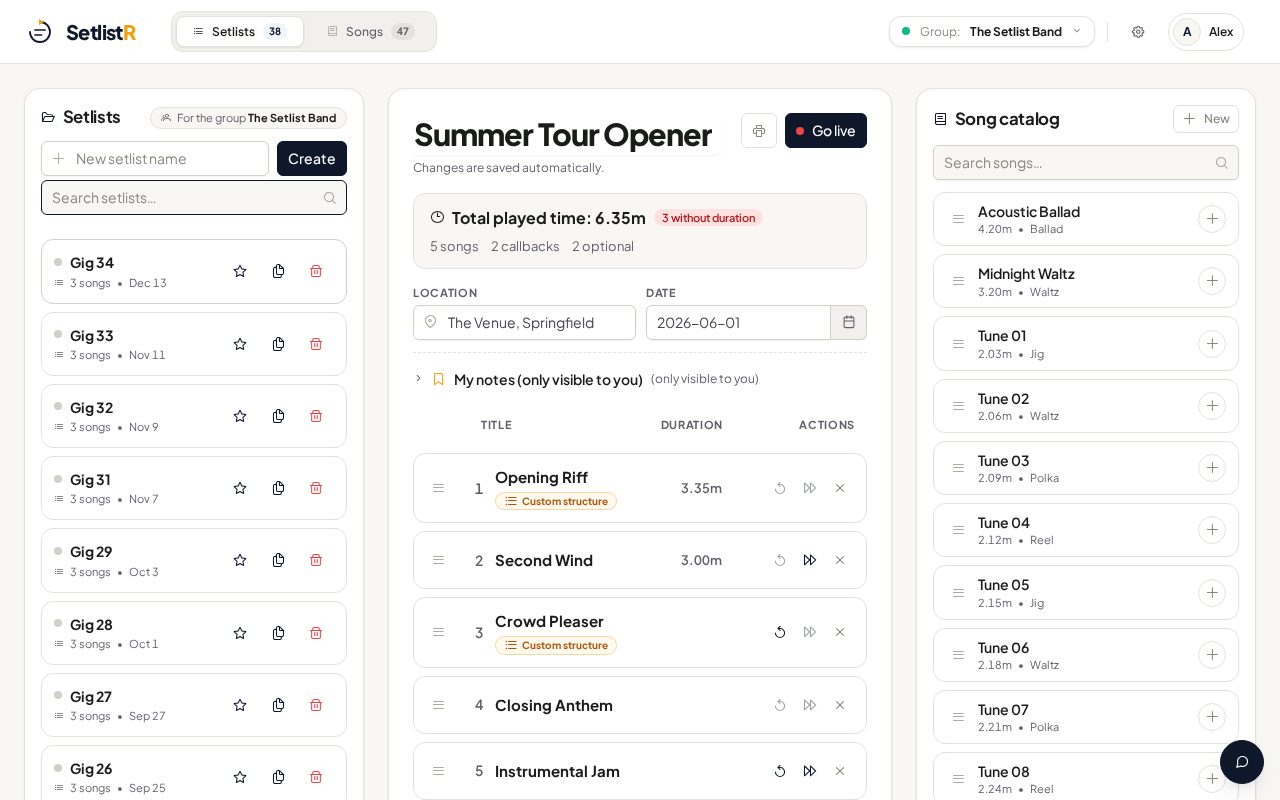The width and height of the screenshot is (1280, 800).
Task: Click the SetlistR logo
Action: pos(82,32)
